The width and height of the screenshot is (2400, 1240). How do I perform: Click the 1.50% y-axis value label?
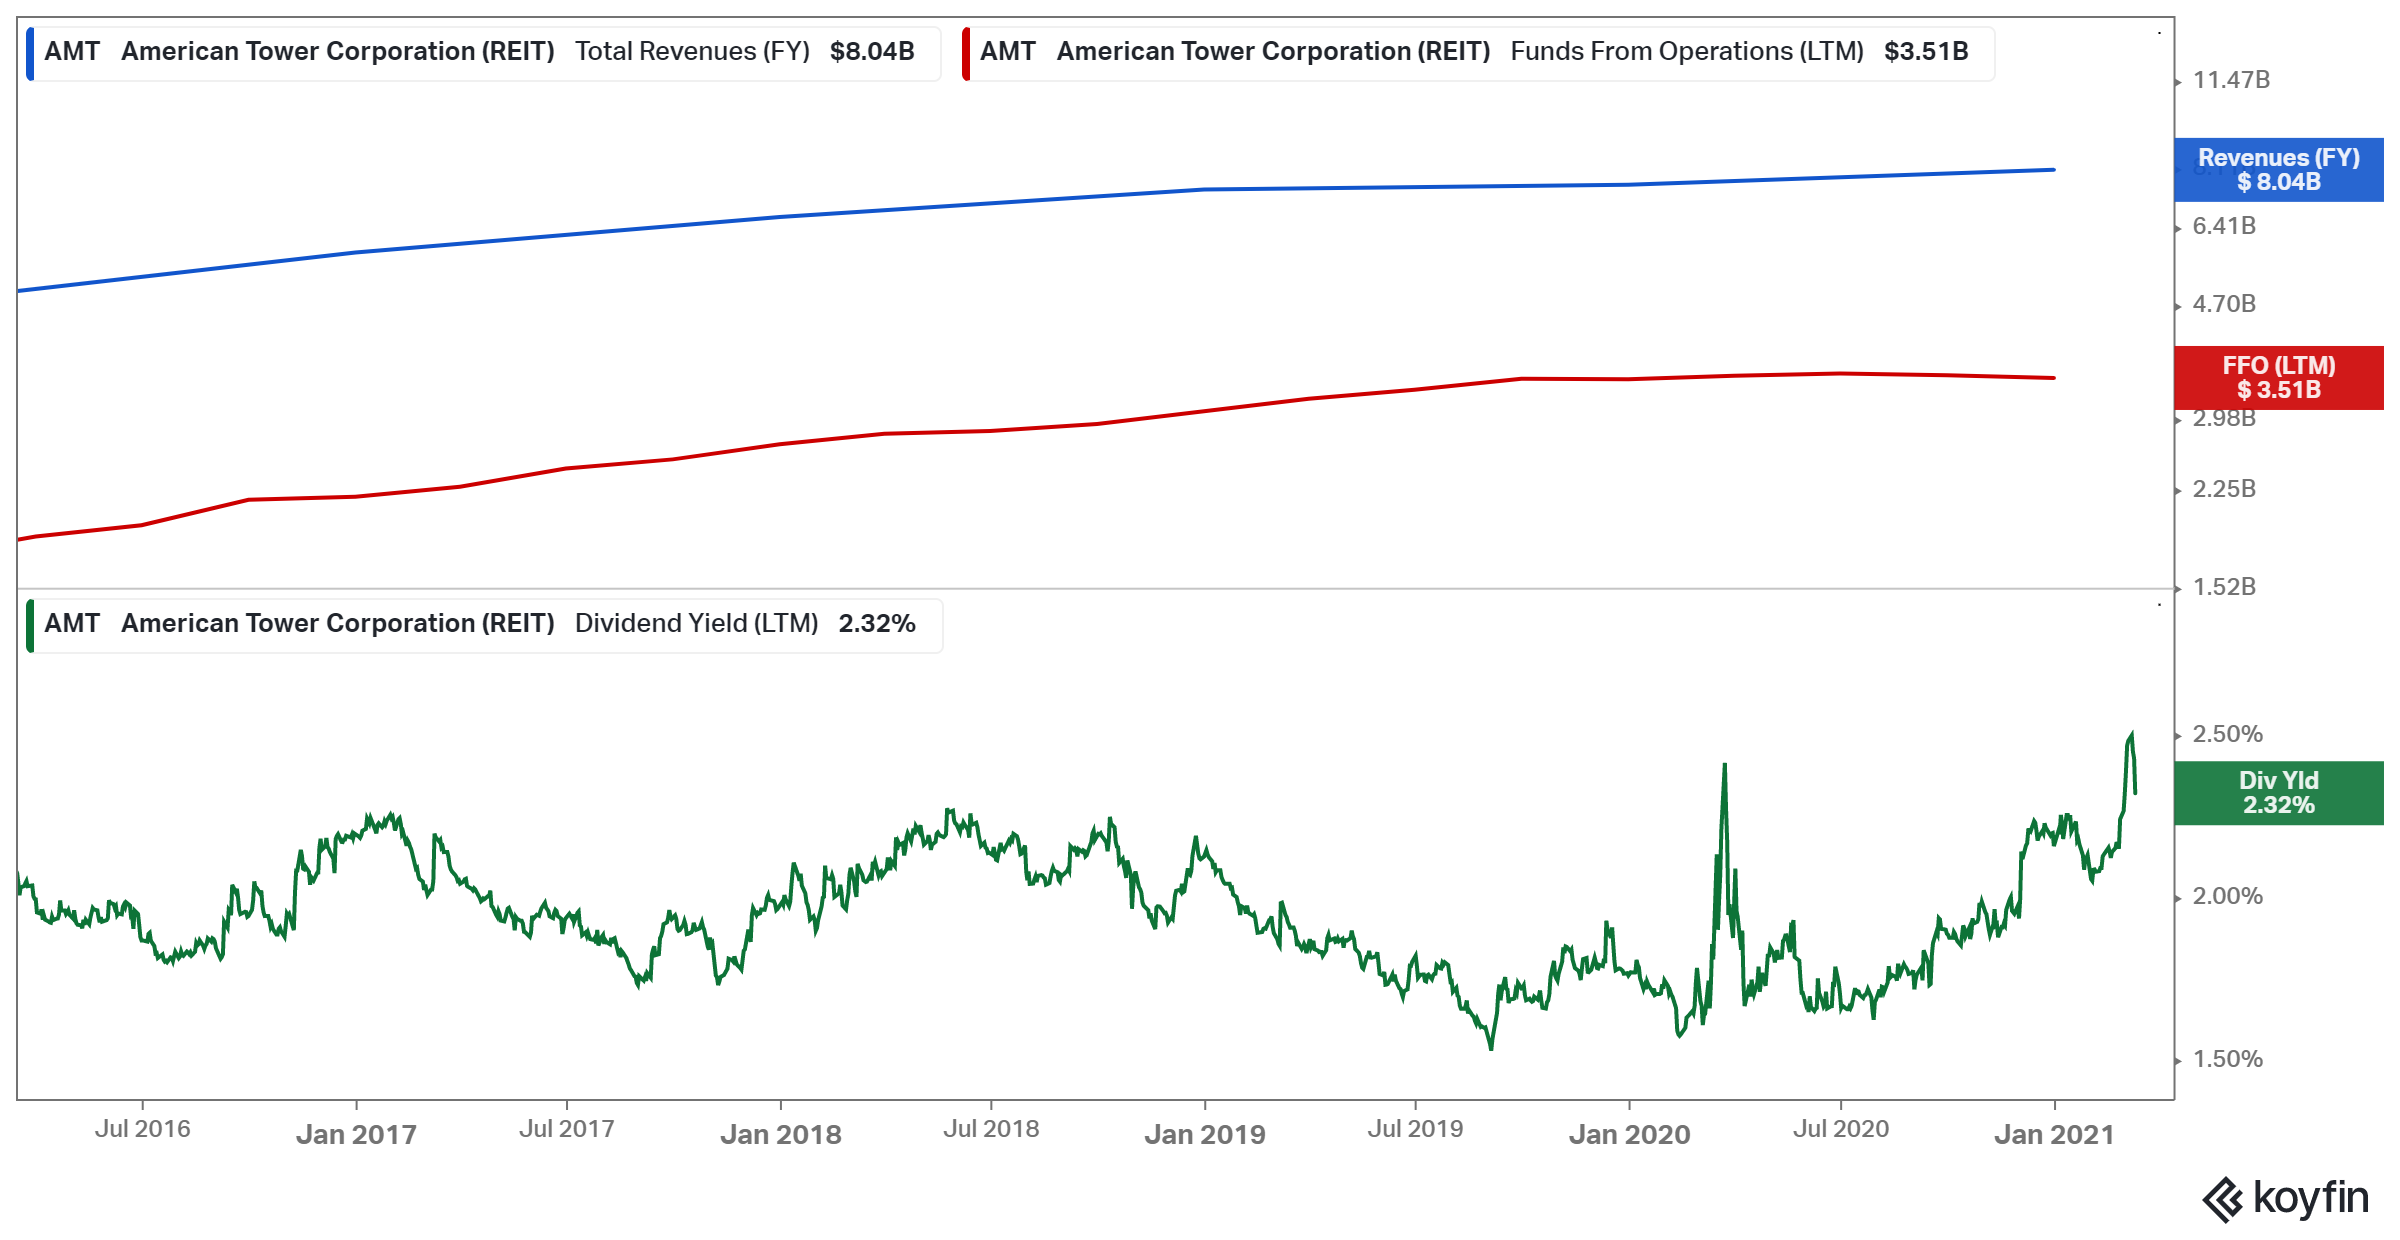point(2227,1059)
